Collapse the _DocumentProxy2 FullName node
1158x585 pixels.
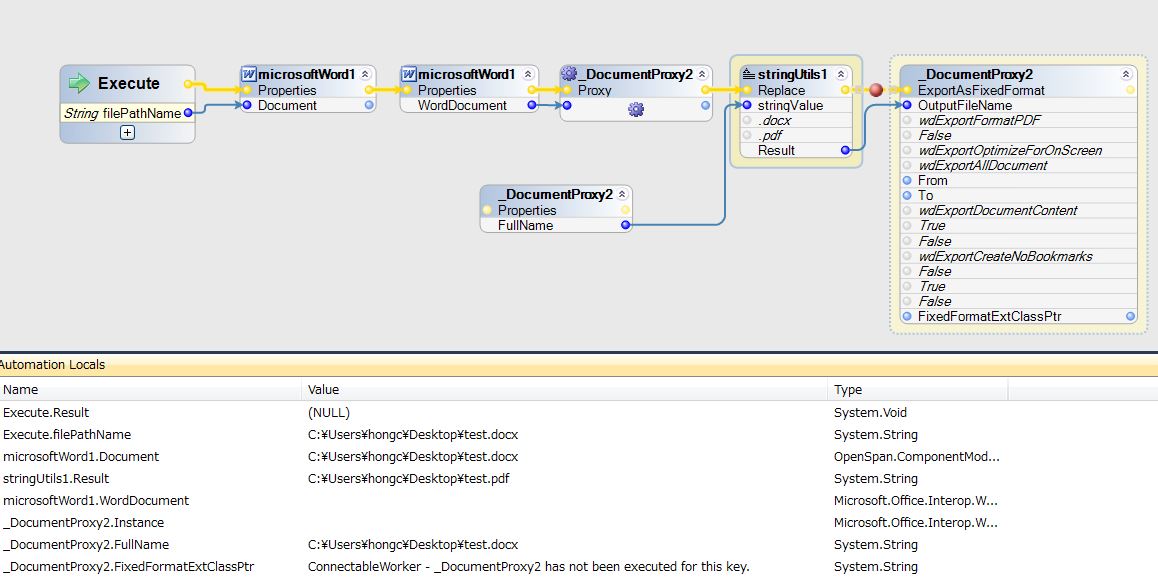point(622,194)
